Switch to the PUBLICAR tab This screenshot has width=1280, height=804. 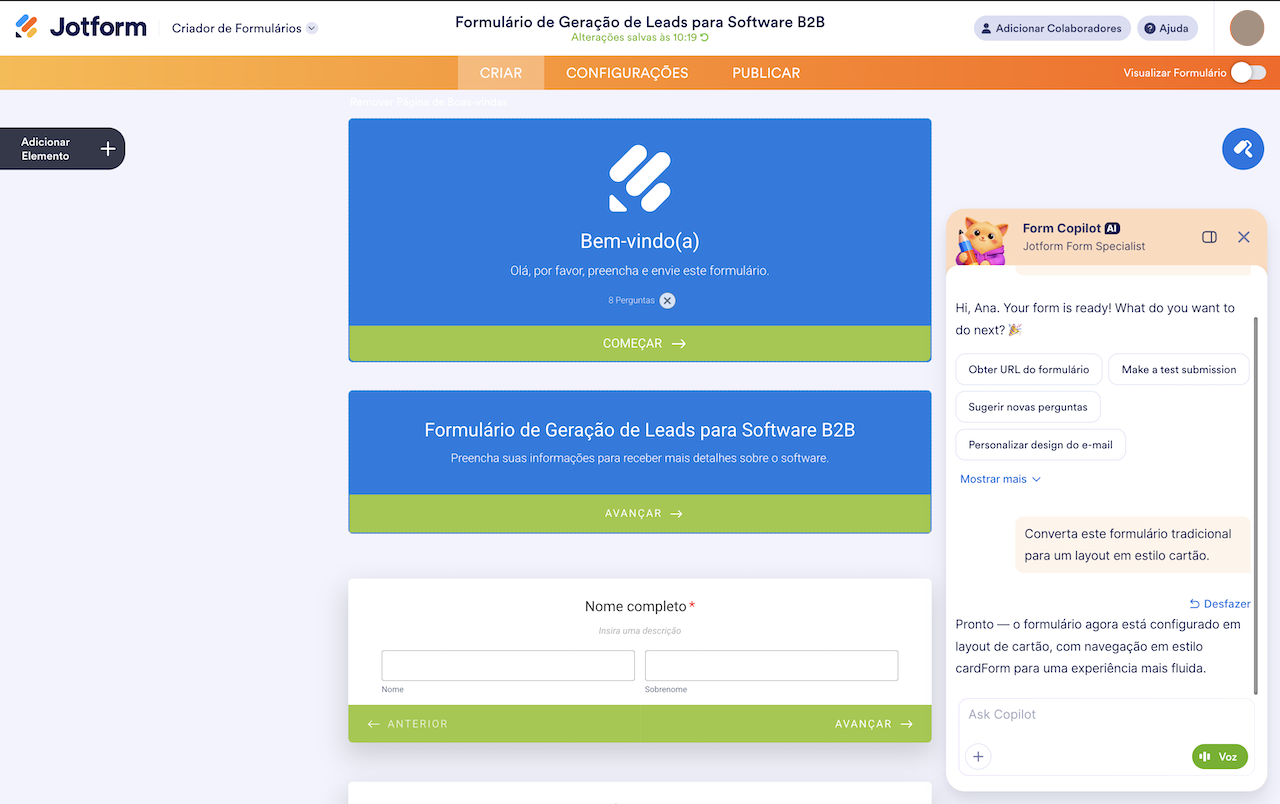click(765, 72)
